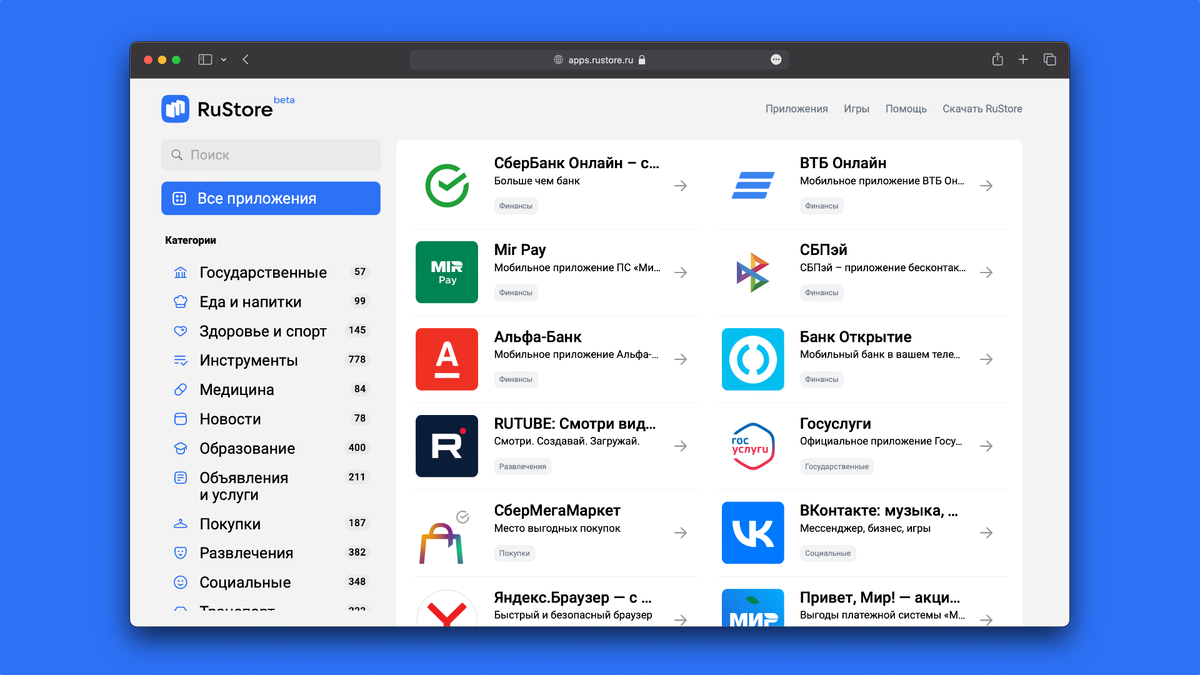The width and height of the screenshot is (1200, 675).
Task: Click the Поиск search field
Action: click(x=271, y=155)
